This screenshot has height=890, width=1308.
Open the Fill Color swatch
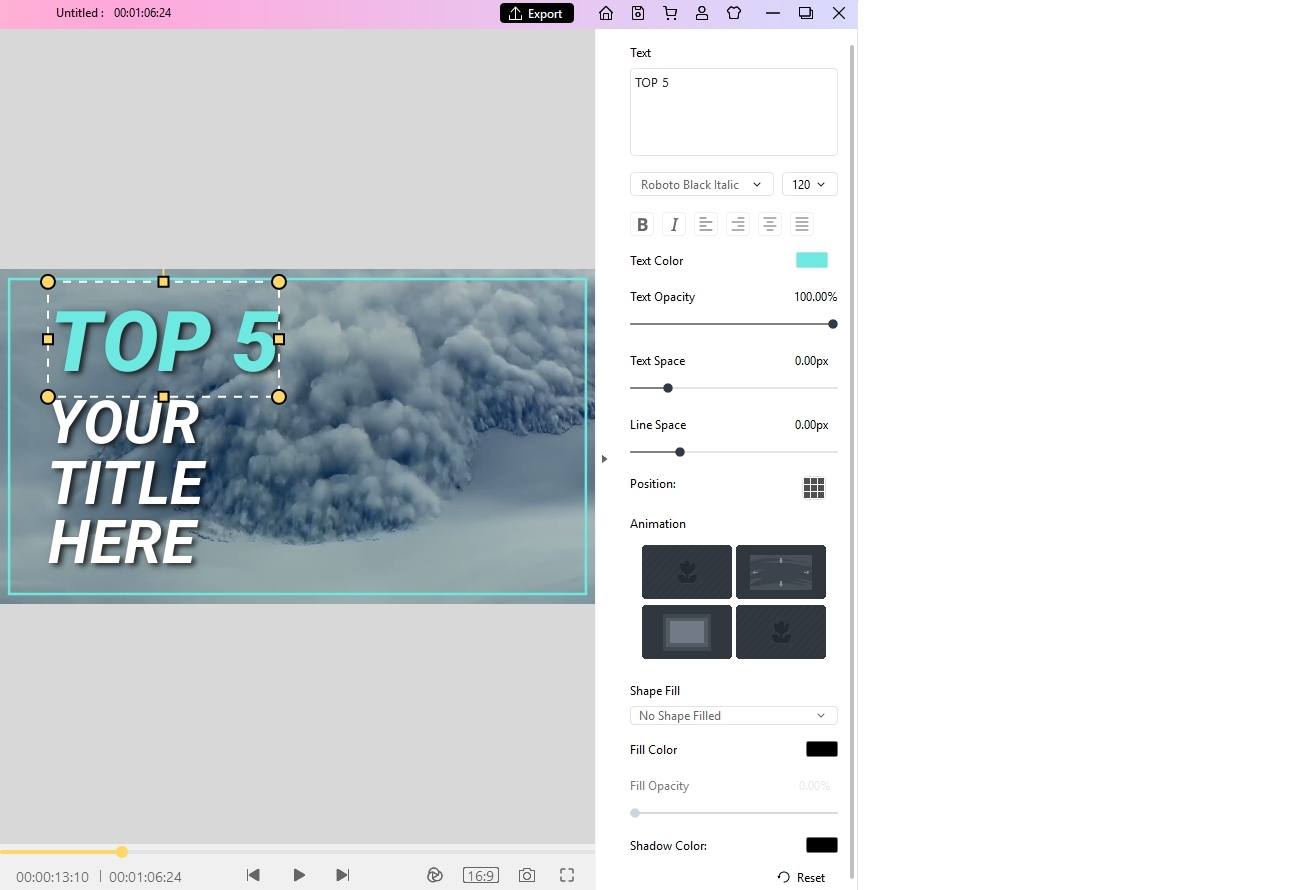coord(822,749)
